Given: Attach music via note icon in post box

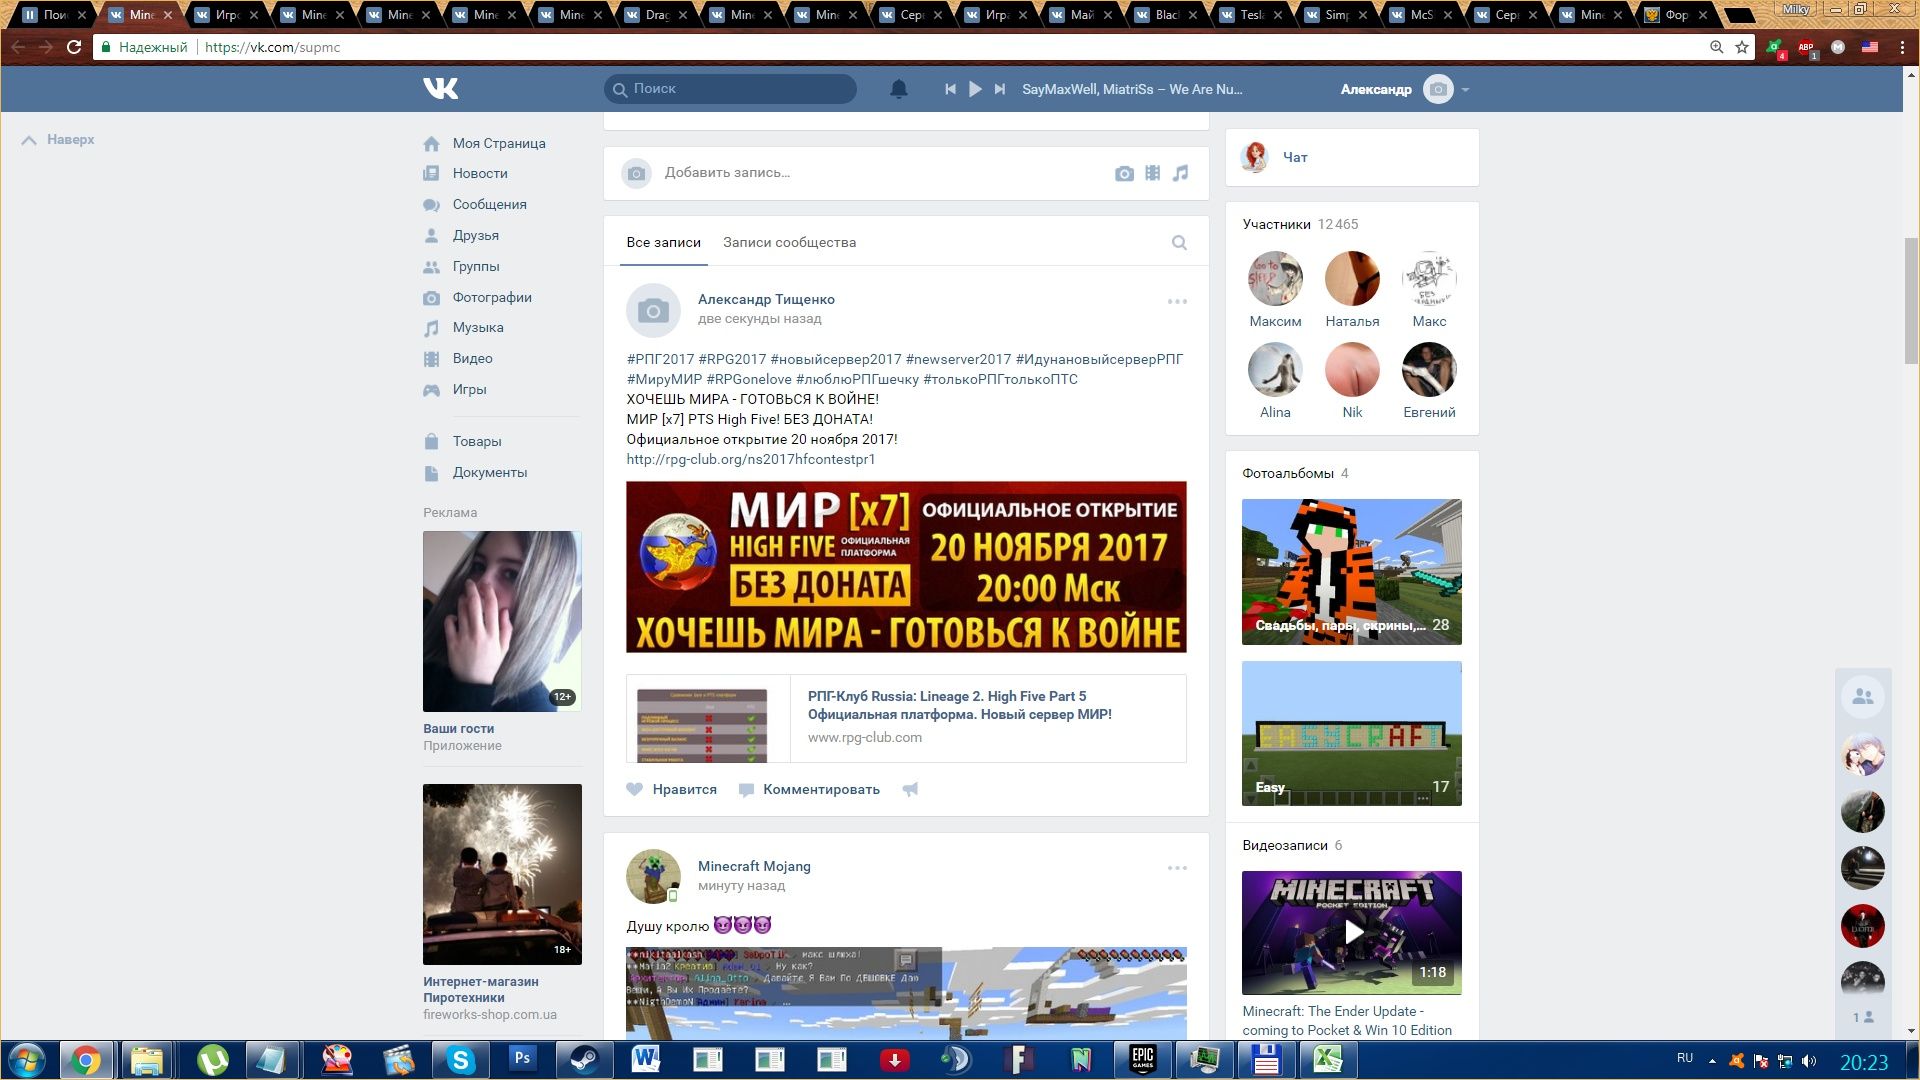Looking at the screenshot, I should [1181, 173].
